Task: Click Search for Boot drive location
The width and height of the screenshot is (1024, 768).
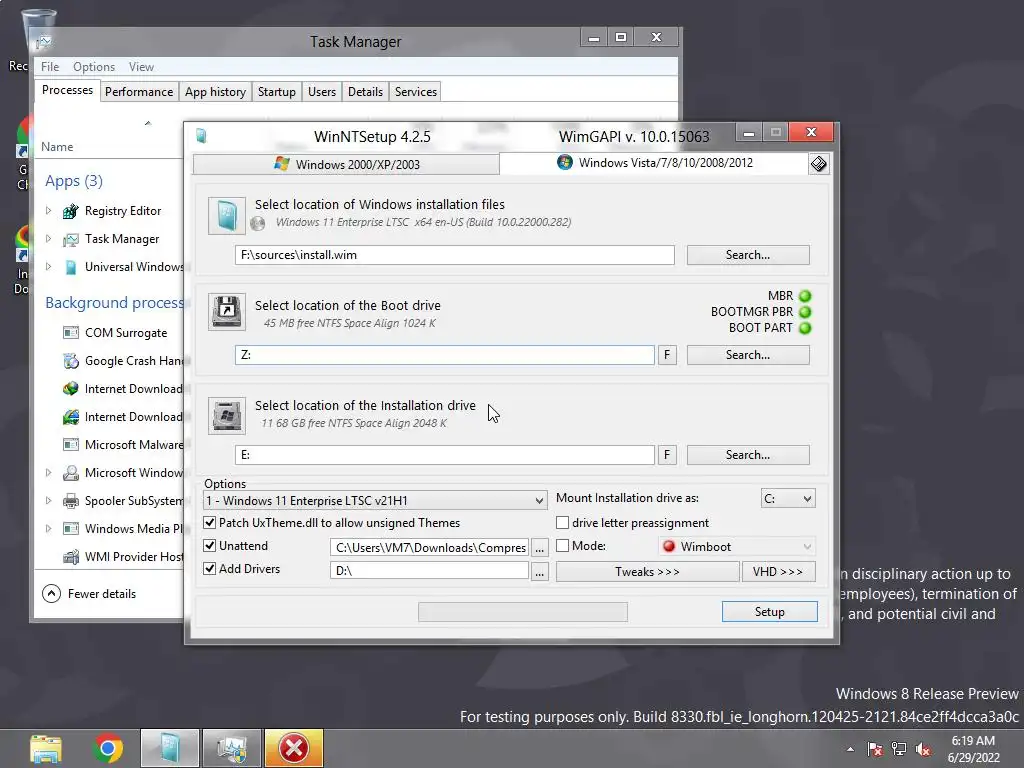Action: [748, 355]
